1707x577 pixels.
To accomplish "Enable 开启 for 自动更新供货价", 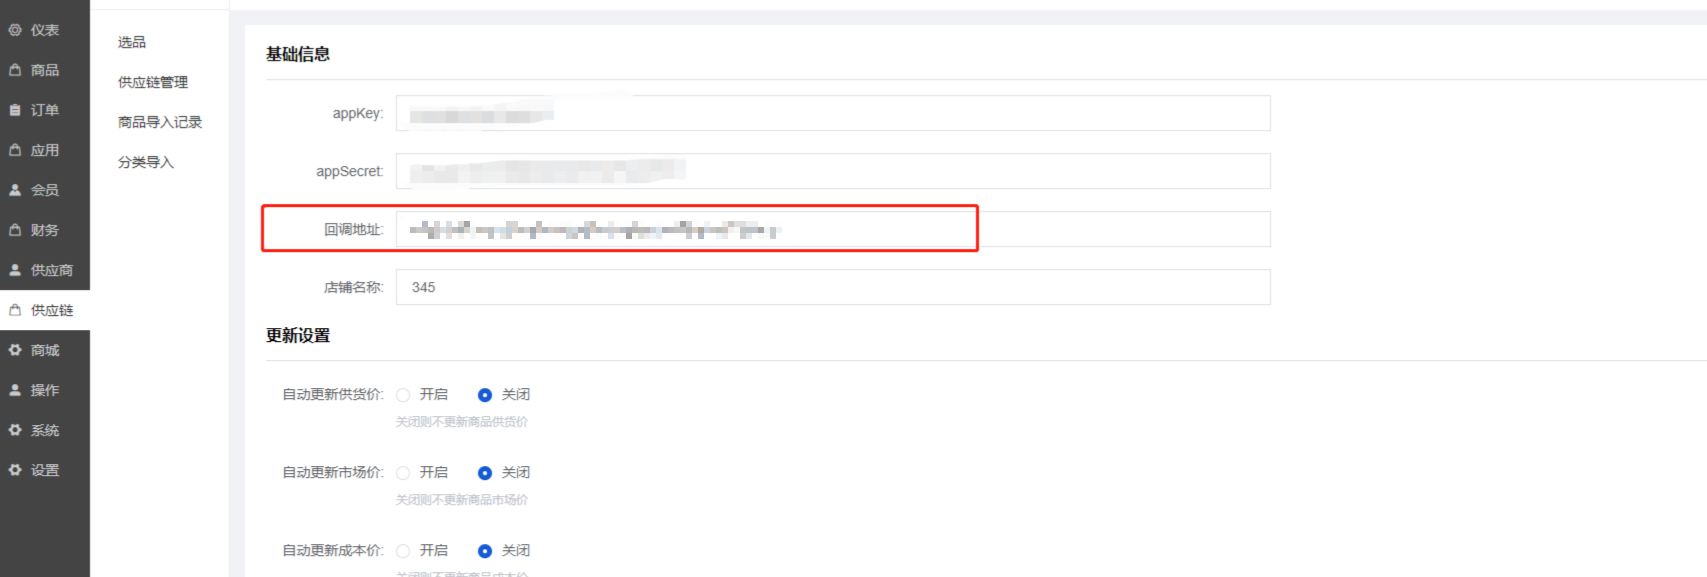I will [x=403, y=395].
